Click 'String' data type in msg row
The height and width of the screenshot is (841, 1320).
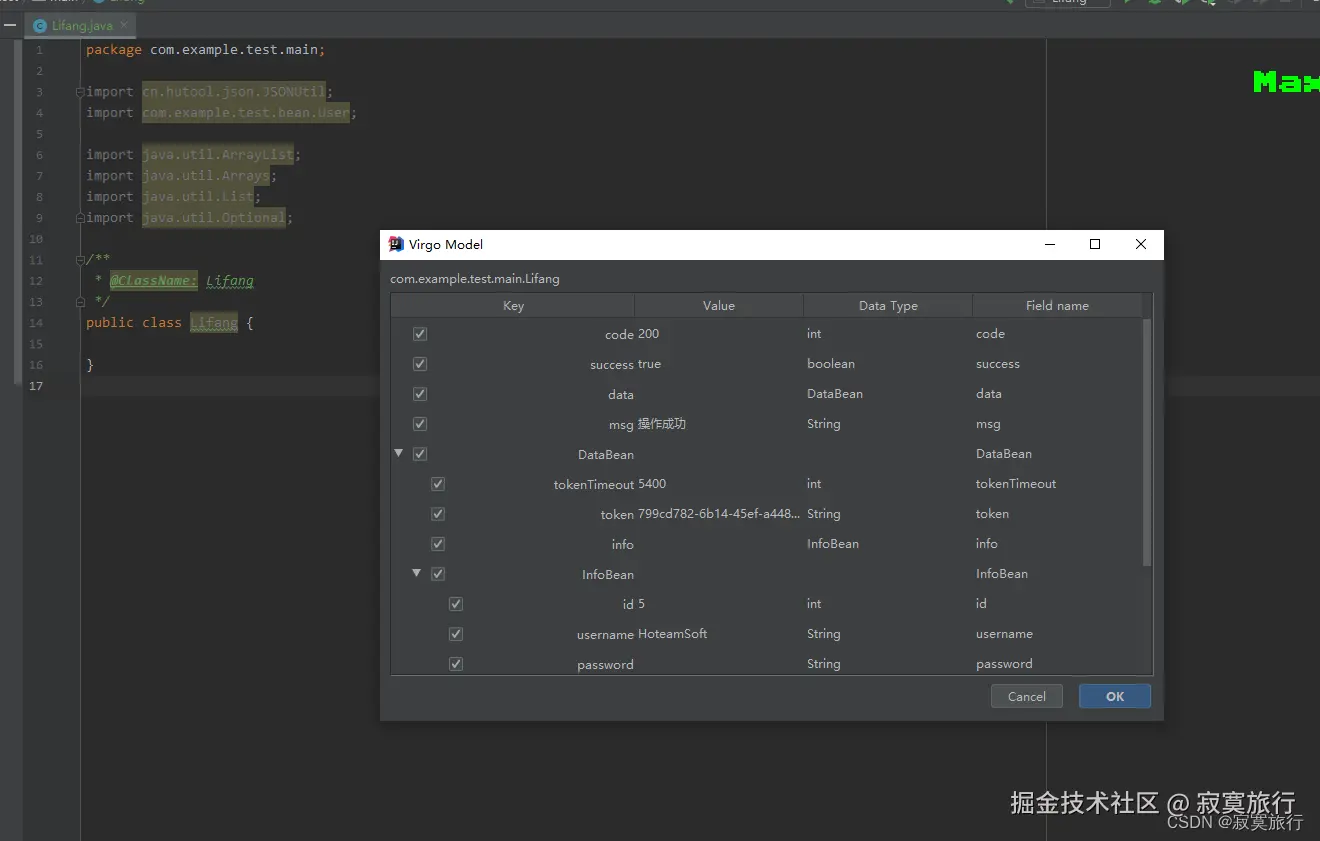coord(824,424)
